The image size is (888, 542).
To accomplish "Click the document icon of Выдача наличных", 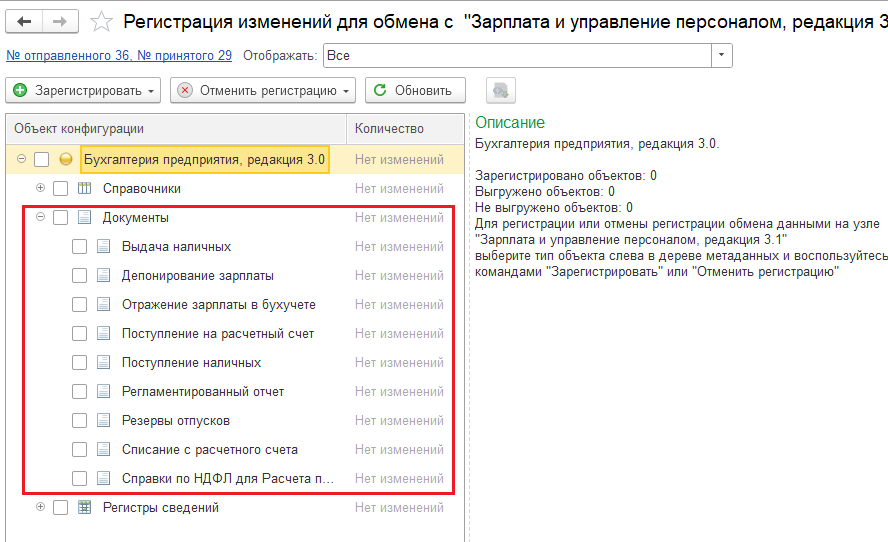I will (x=103, y=246).
